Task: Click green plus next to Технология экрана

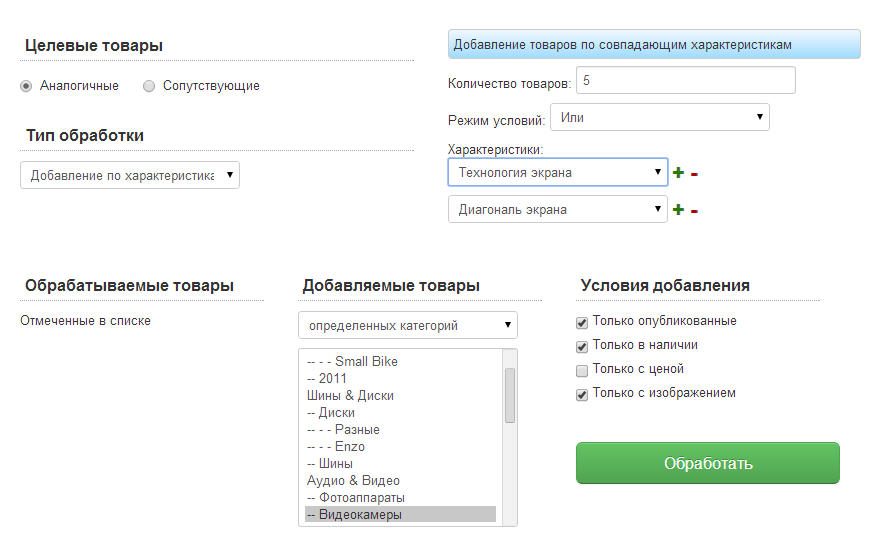Action: point(679,173)
